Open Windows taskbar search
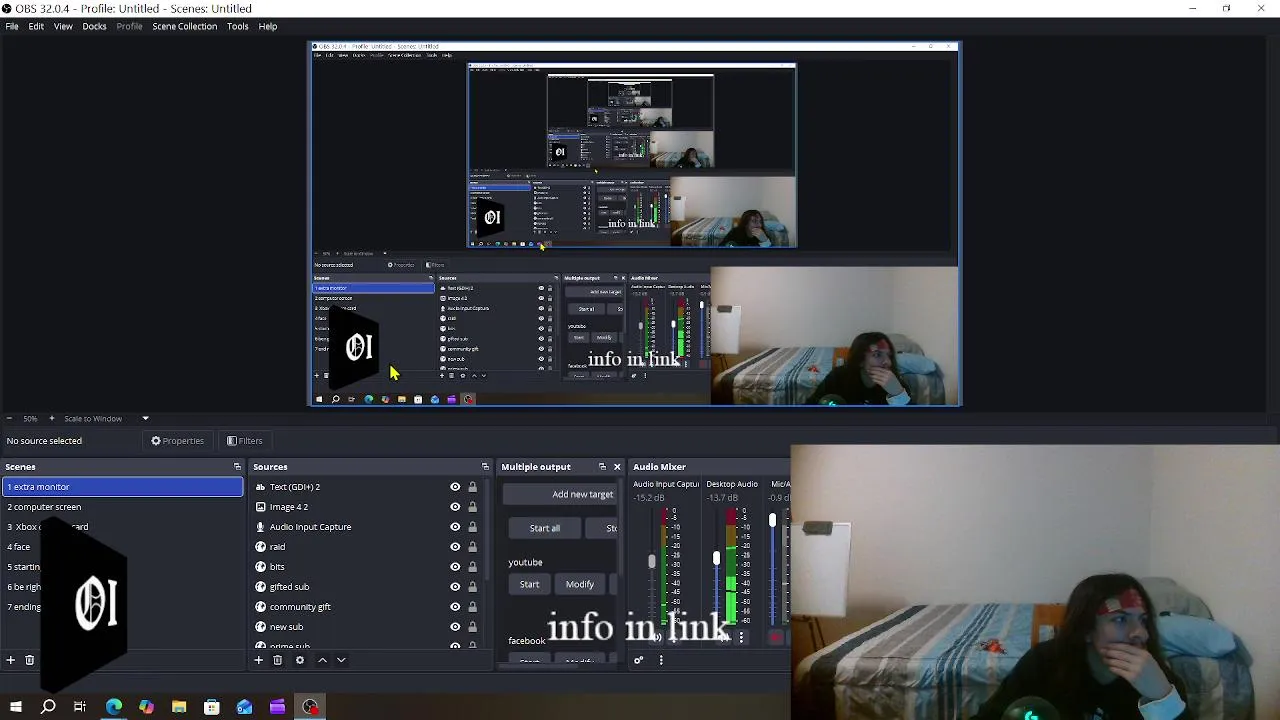Image resolution: width=1280 pixels, height=720 pixels. 48,707
